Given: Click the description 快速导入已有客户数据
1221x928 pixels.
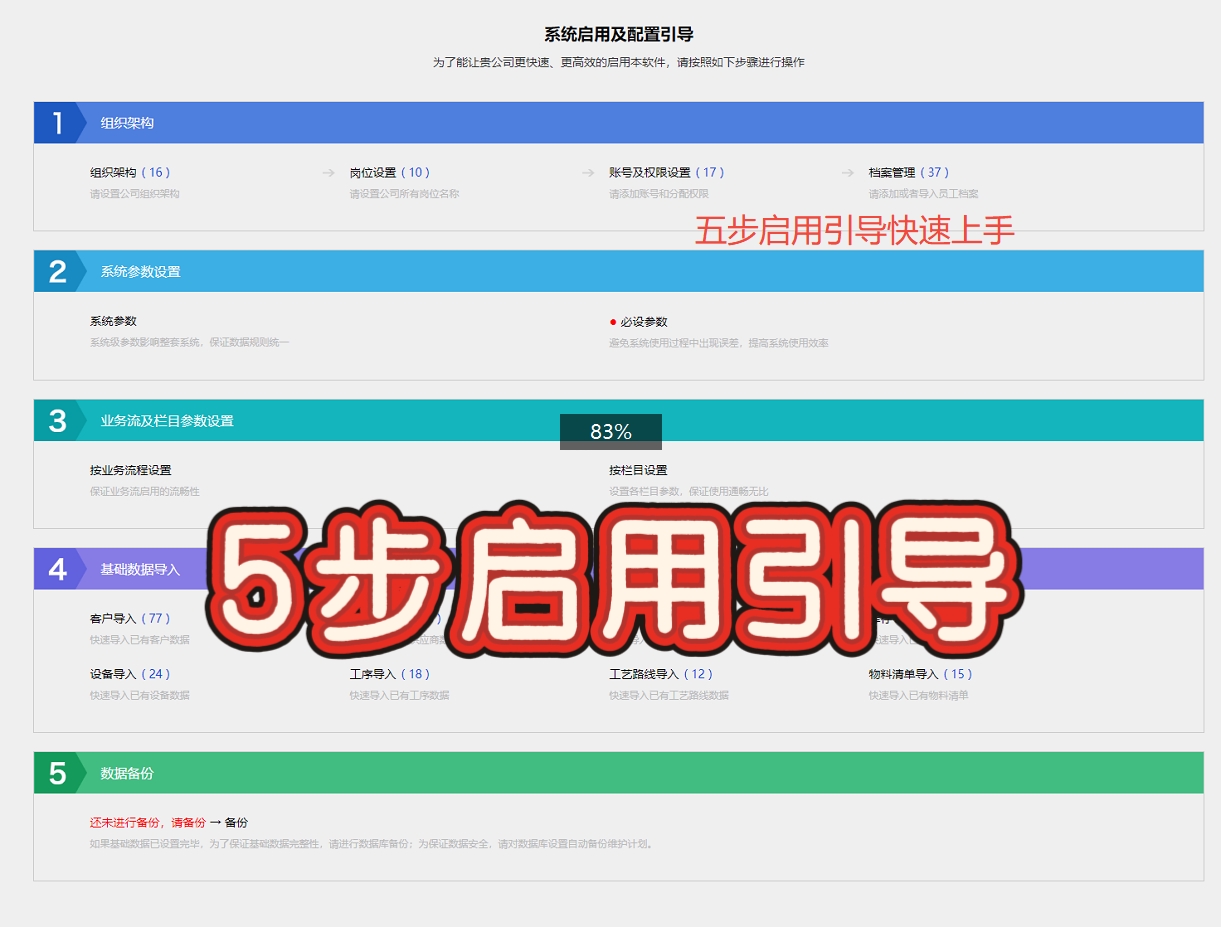Looking at the screenshot, I should click(140, 640).
